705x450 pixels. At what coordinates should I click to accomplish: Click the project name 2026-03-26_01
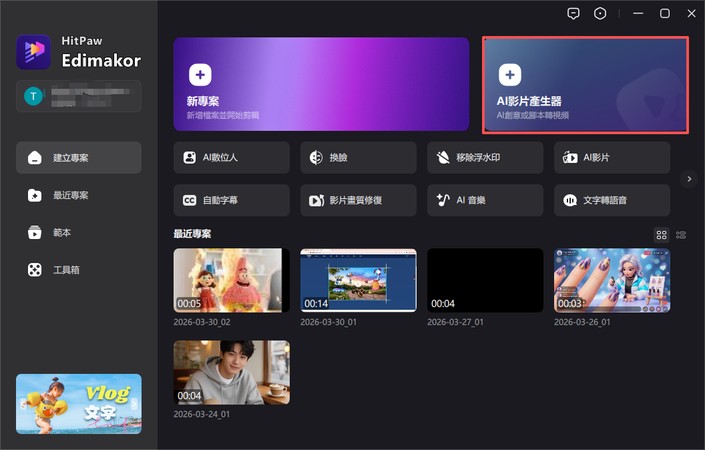tap(582, 322)
